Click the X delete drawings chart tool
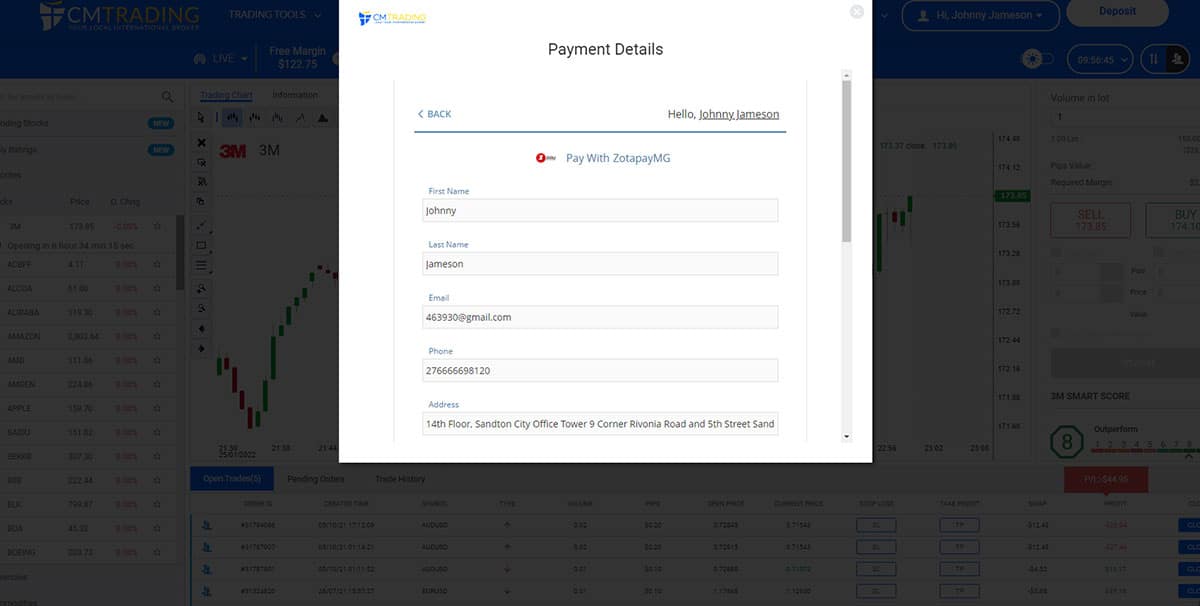Image resolution: width=1200 pixels, height=606 pixels. (x=202, y=143)
